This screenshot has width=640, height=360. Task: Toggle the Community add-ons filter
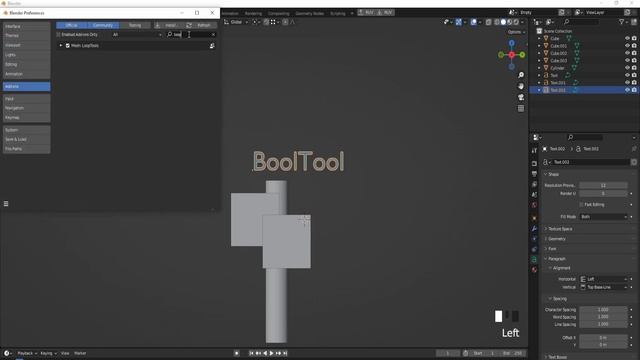[x=103, y=25]
